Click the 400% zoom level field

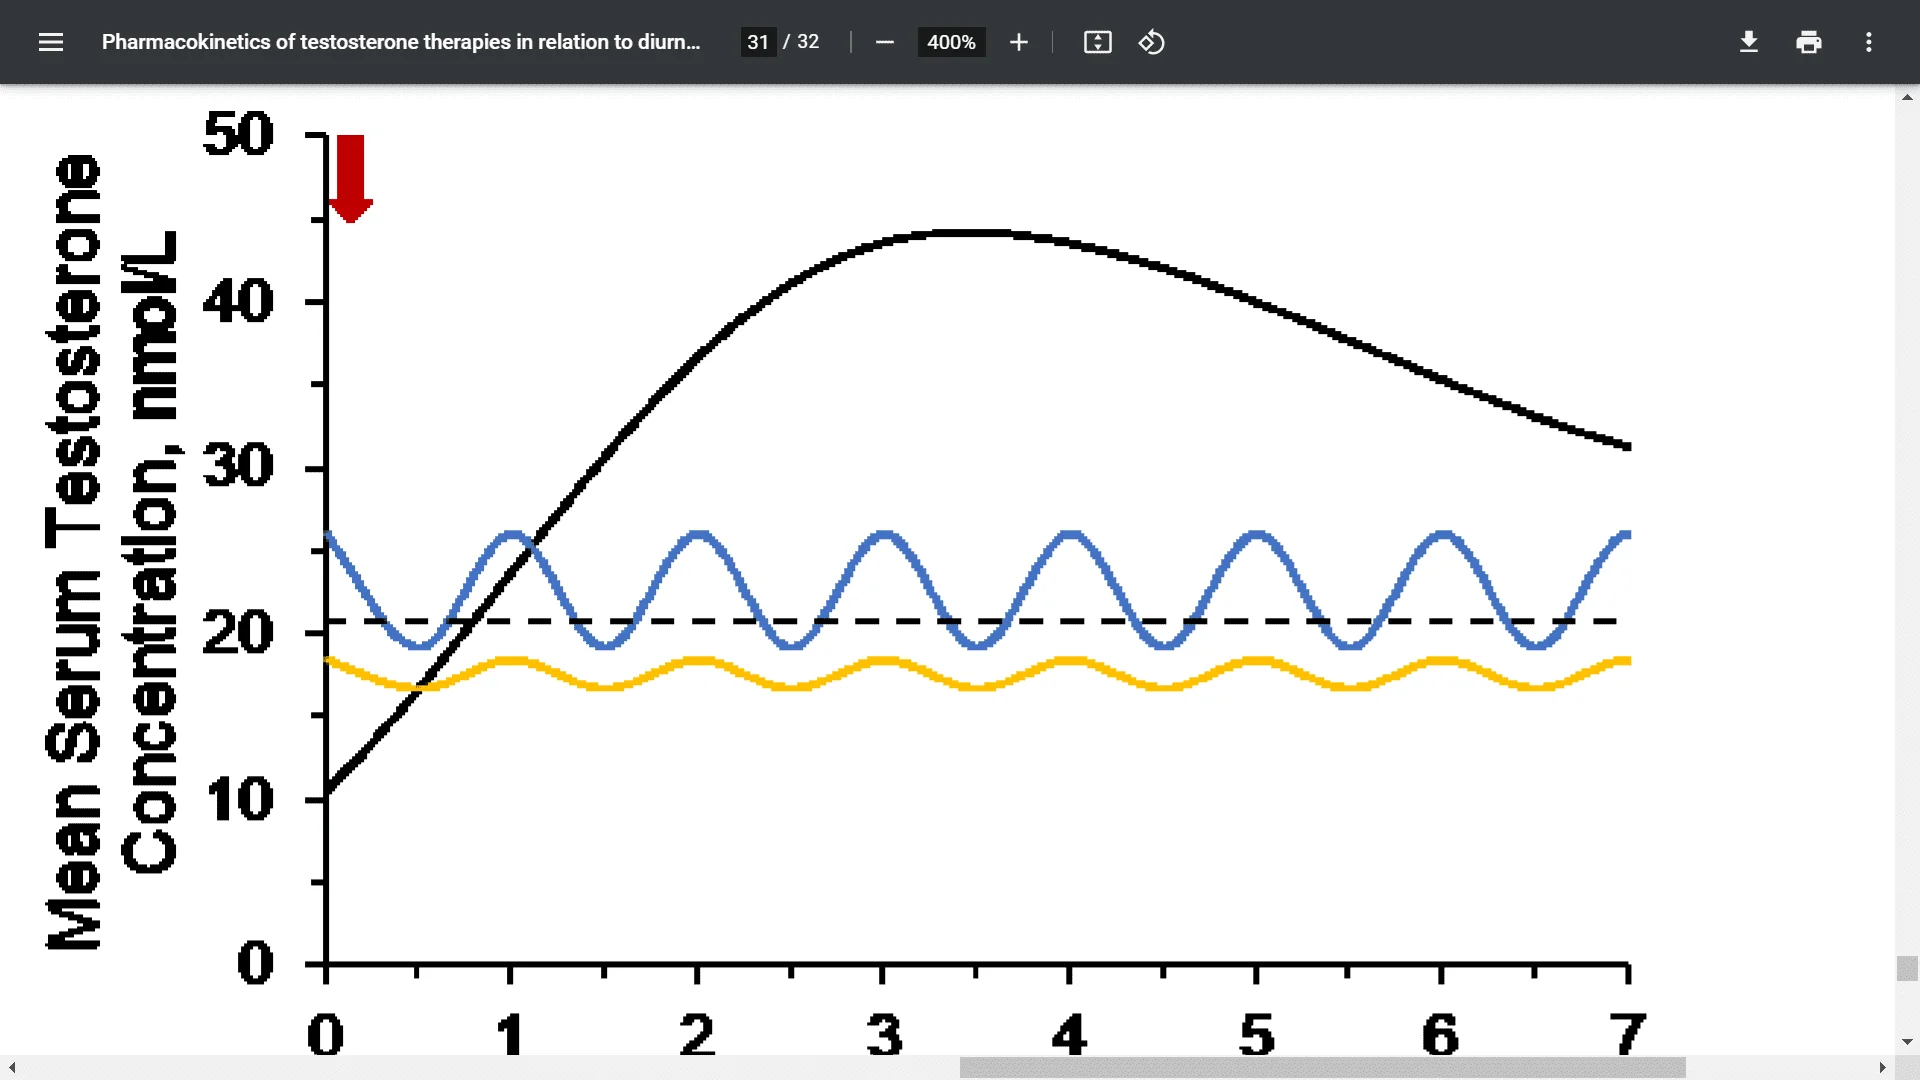point(950,42)
